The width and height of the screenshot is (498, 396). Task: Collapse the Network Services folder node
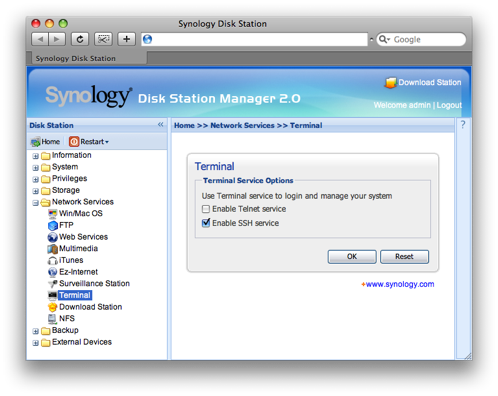[36, 203]
